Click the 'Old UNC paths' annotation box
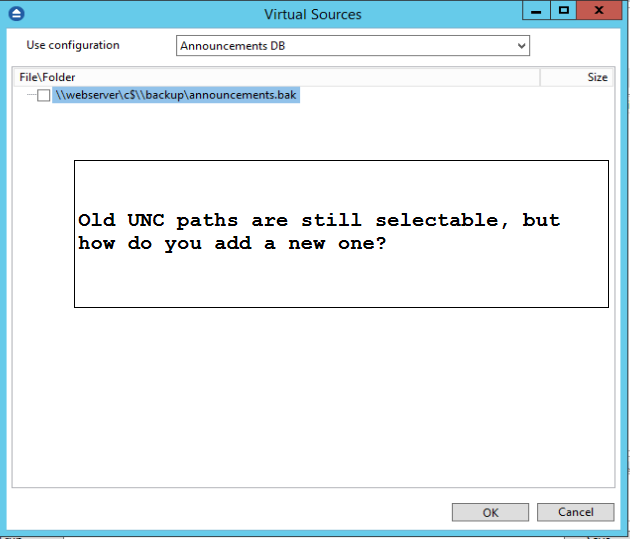Viewport: 630px width, 539px height. pos(341,234)
